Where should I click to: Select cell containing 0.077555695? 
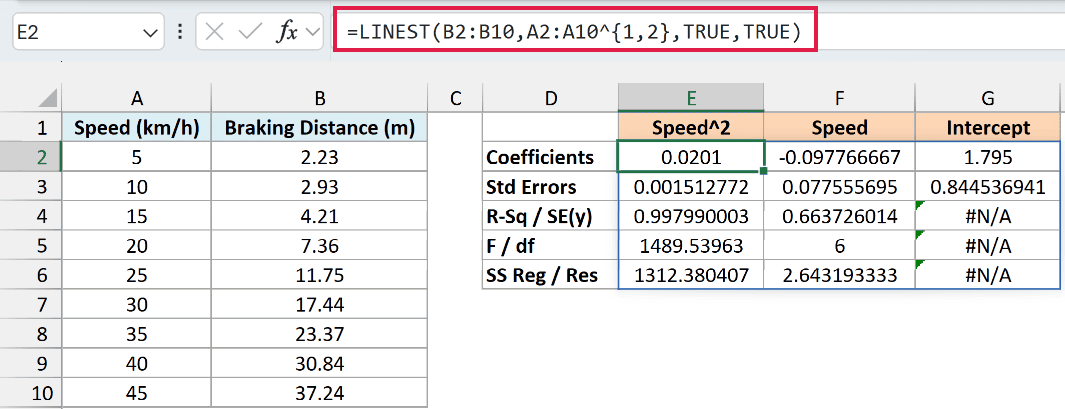[x=840, y=187]
